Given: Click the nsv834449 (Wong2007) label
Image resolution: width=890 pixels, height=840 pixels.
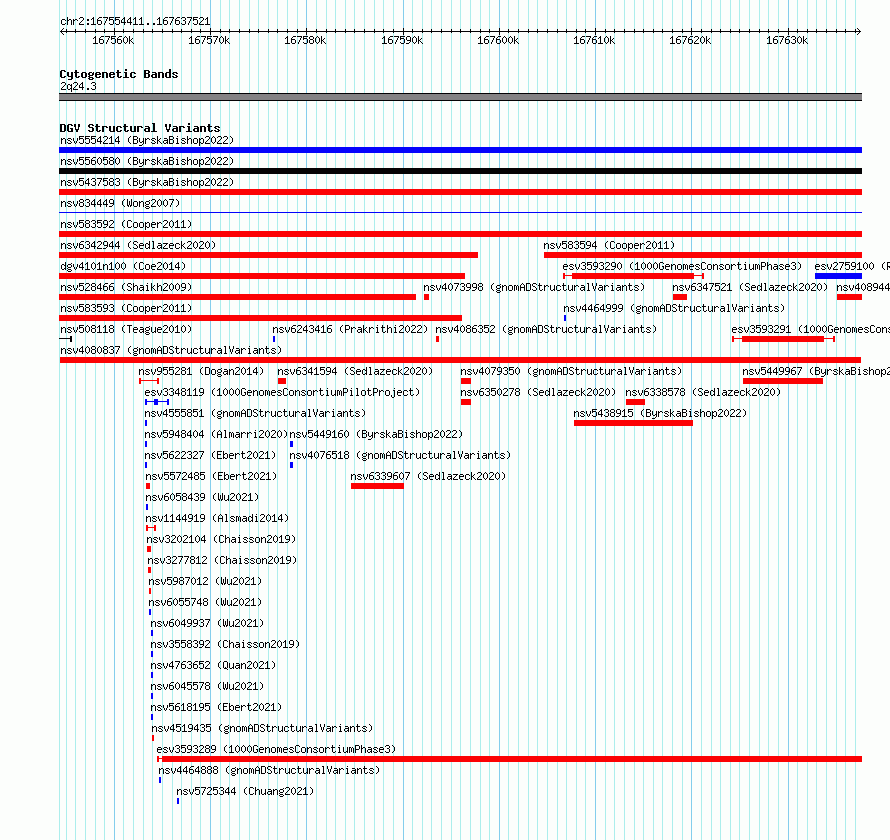Looking at the screenshot, I should tap(120, 203).
